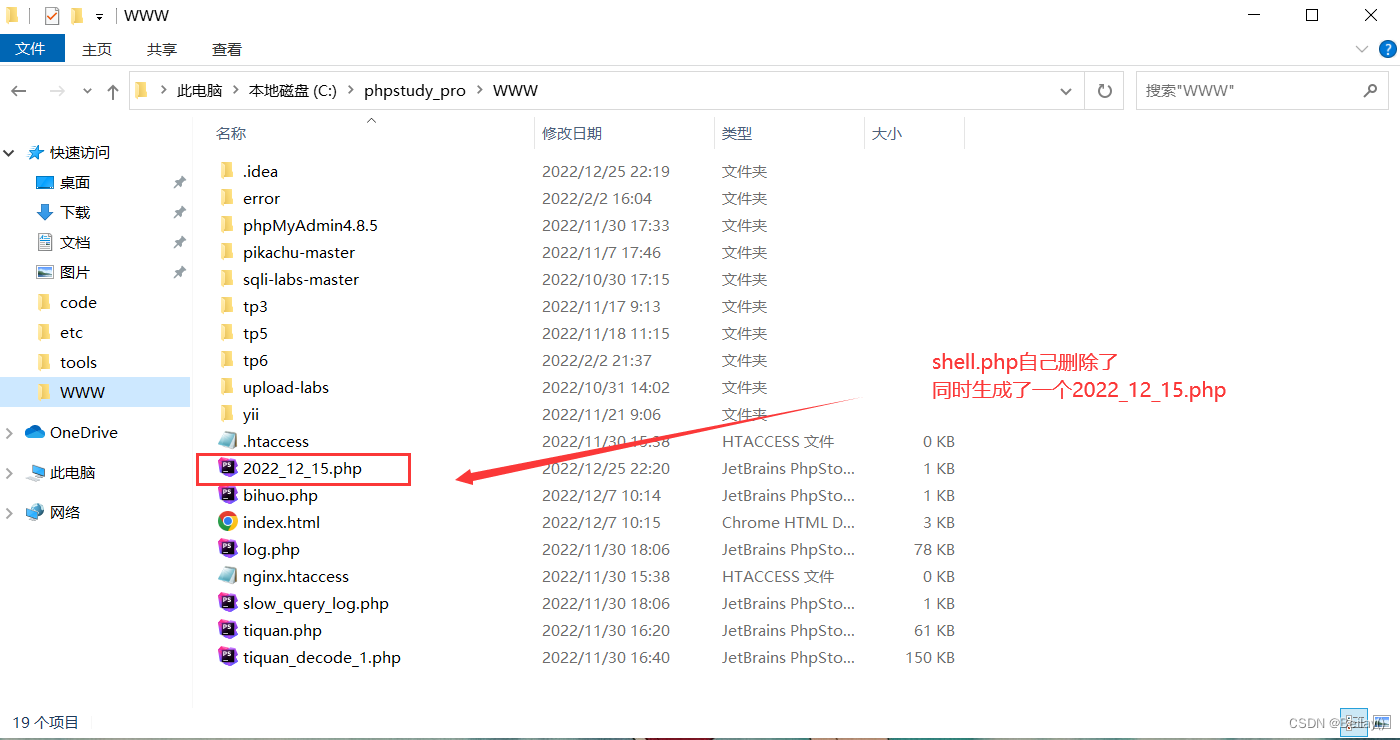Open the help question mark icon
Image resolution: width=1400 pixels, height=740 pixels.
tap(1388, 48)
